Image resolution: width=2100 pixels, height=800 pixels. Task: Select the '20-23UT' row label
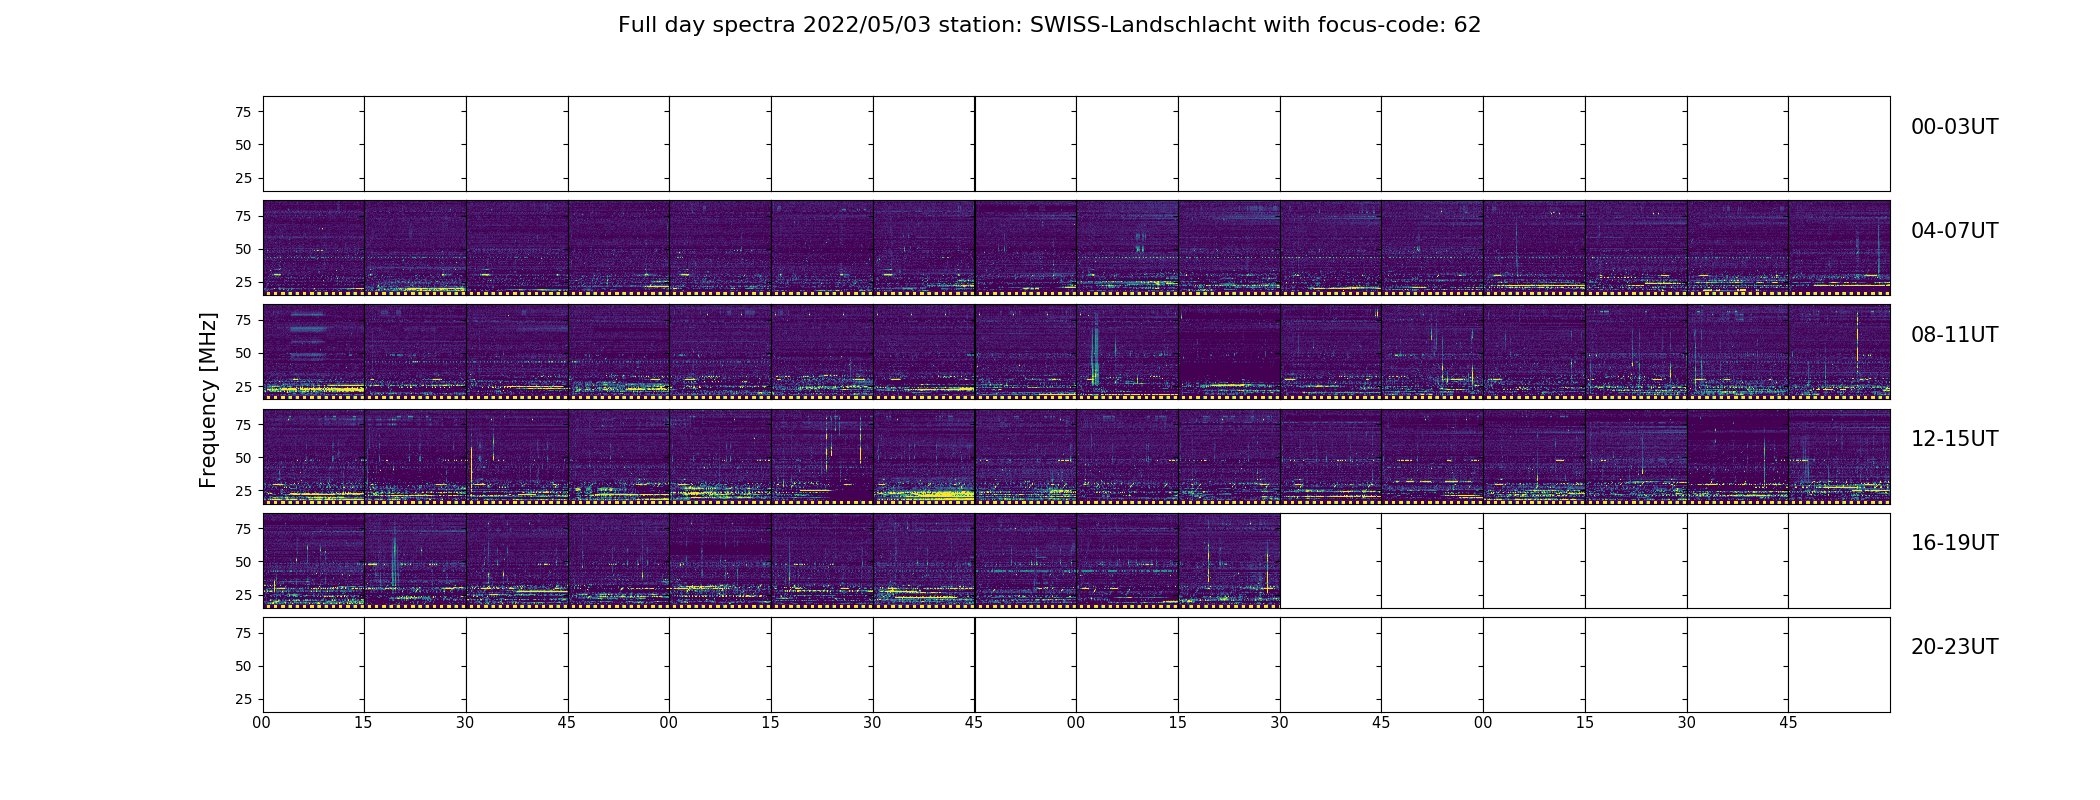1954,647
